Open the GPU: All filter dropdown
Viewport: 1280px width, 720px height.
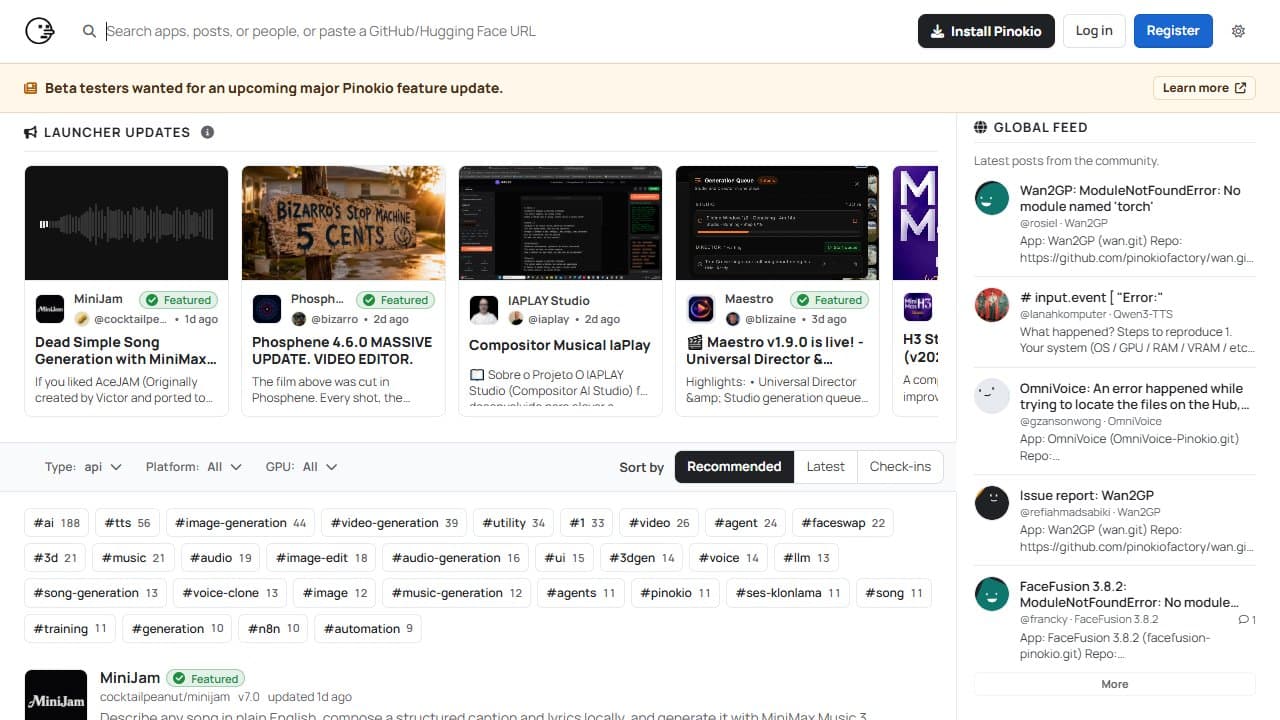point(301,467)
